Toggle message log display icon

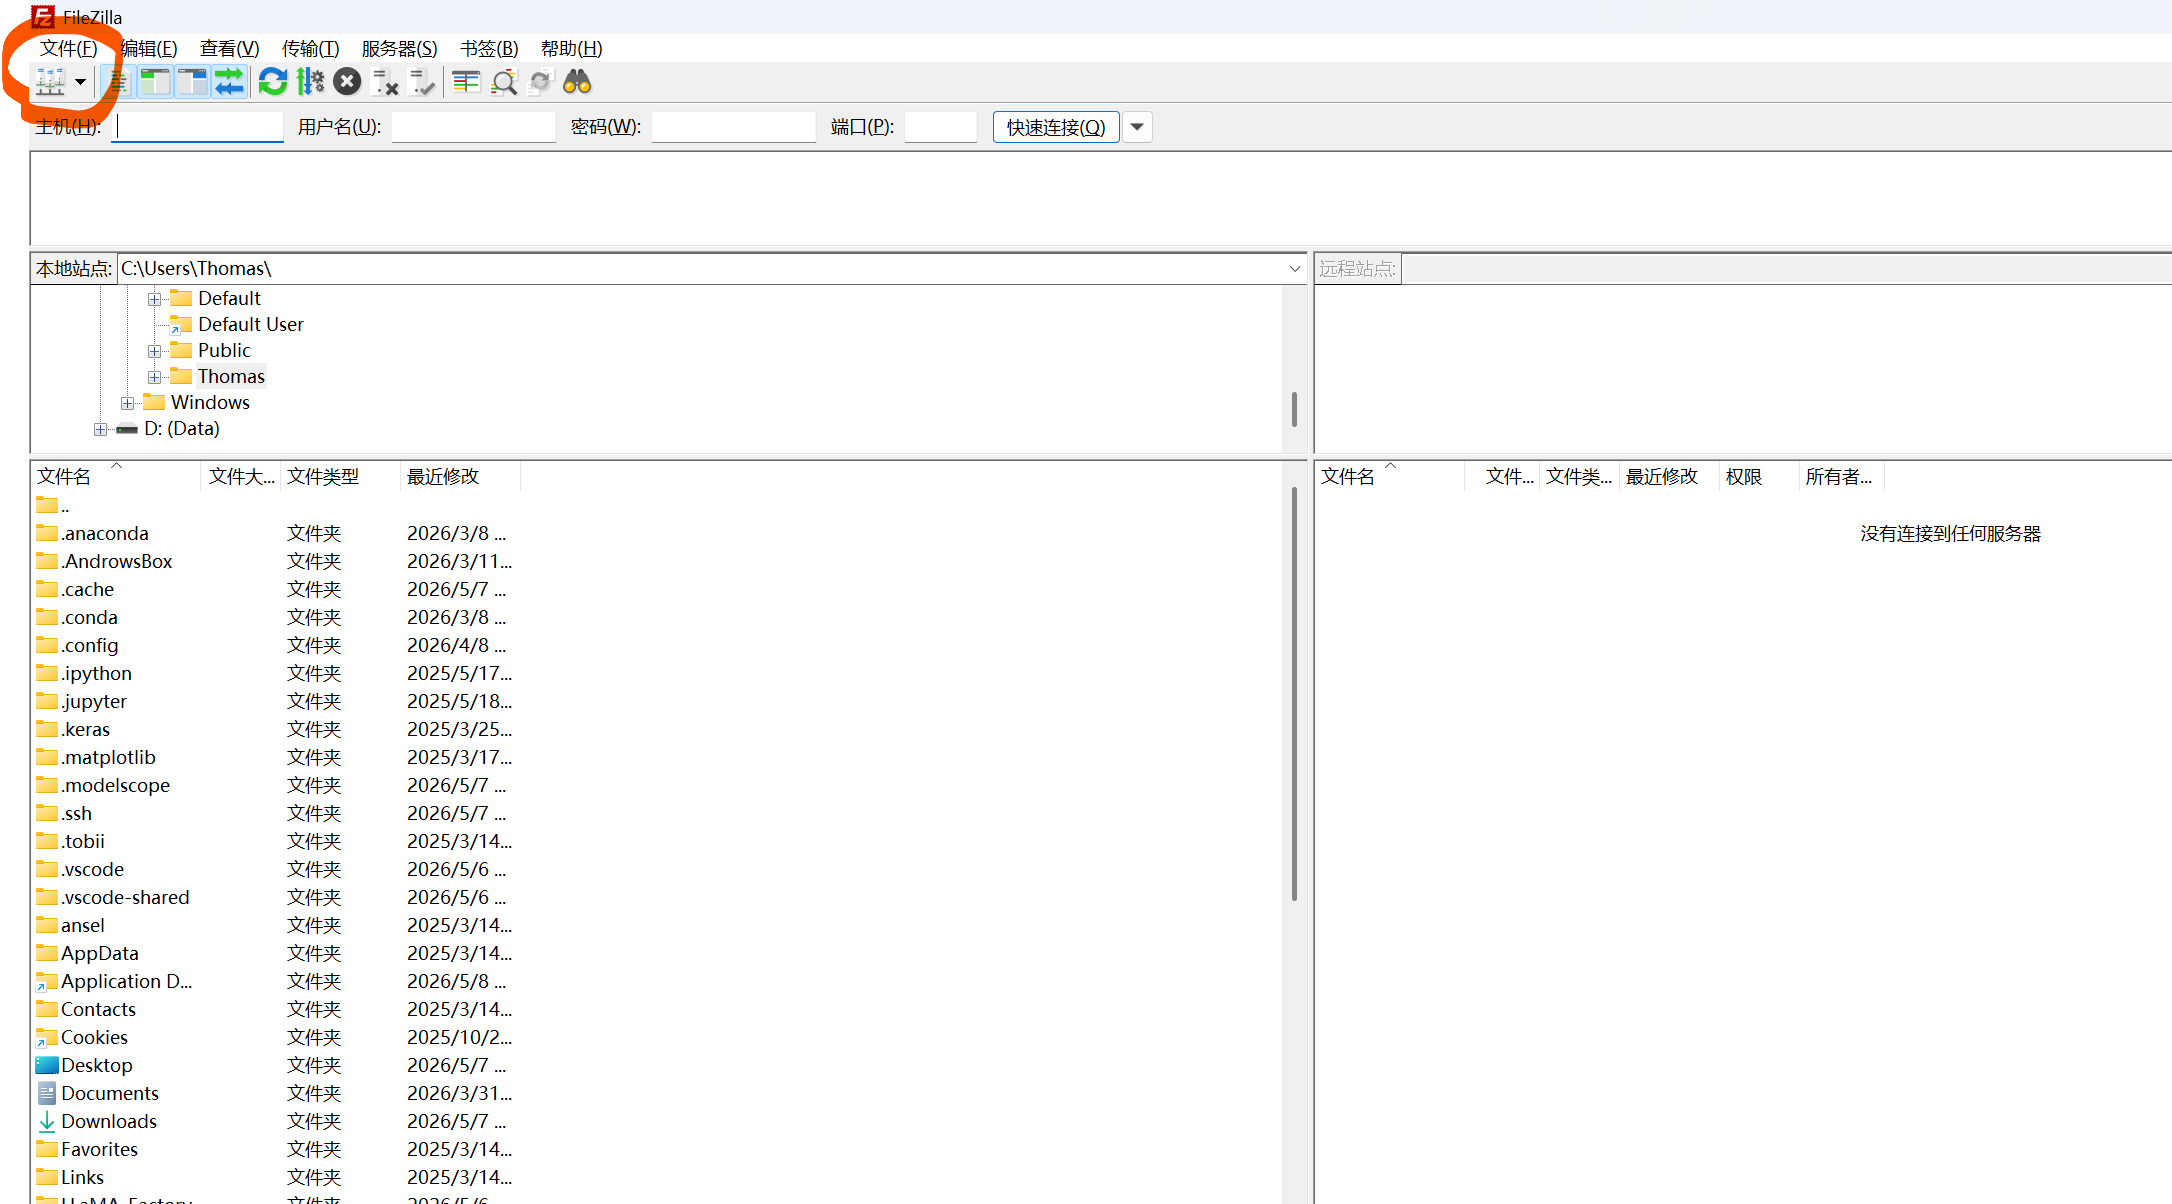tap(118, 82)
